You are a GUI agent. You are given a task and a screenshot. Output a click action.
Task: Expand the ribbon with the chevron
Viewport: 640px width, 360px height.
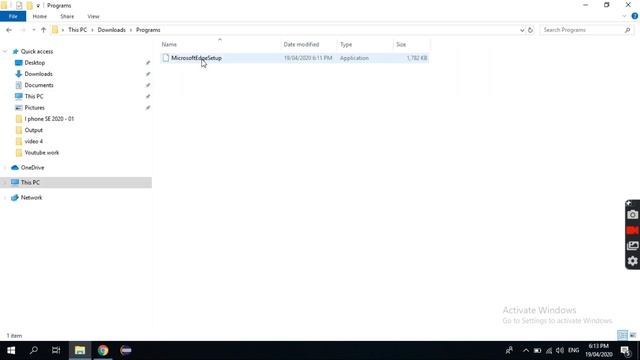[624, 16]
